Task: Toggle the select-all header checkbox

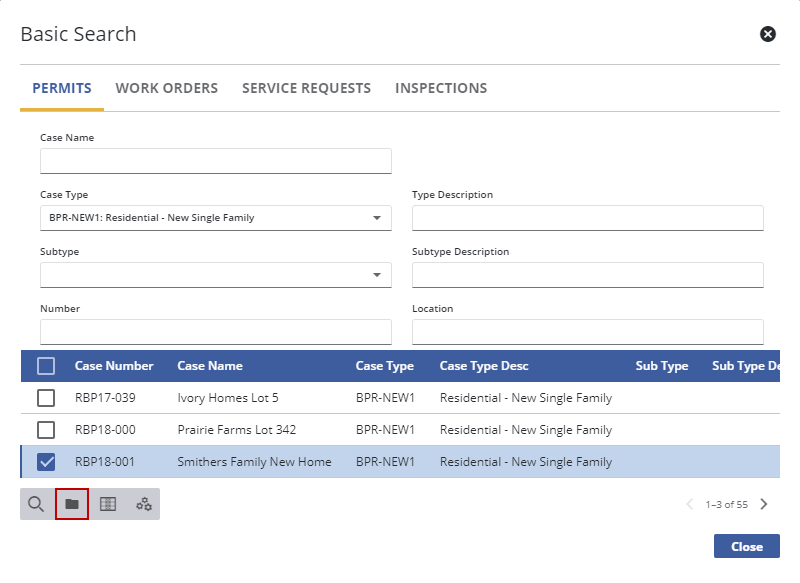Action: point(46,366)
